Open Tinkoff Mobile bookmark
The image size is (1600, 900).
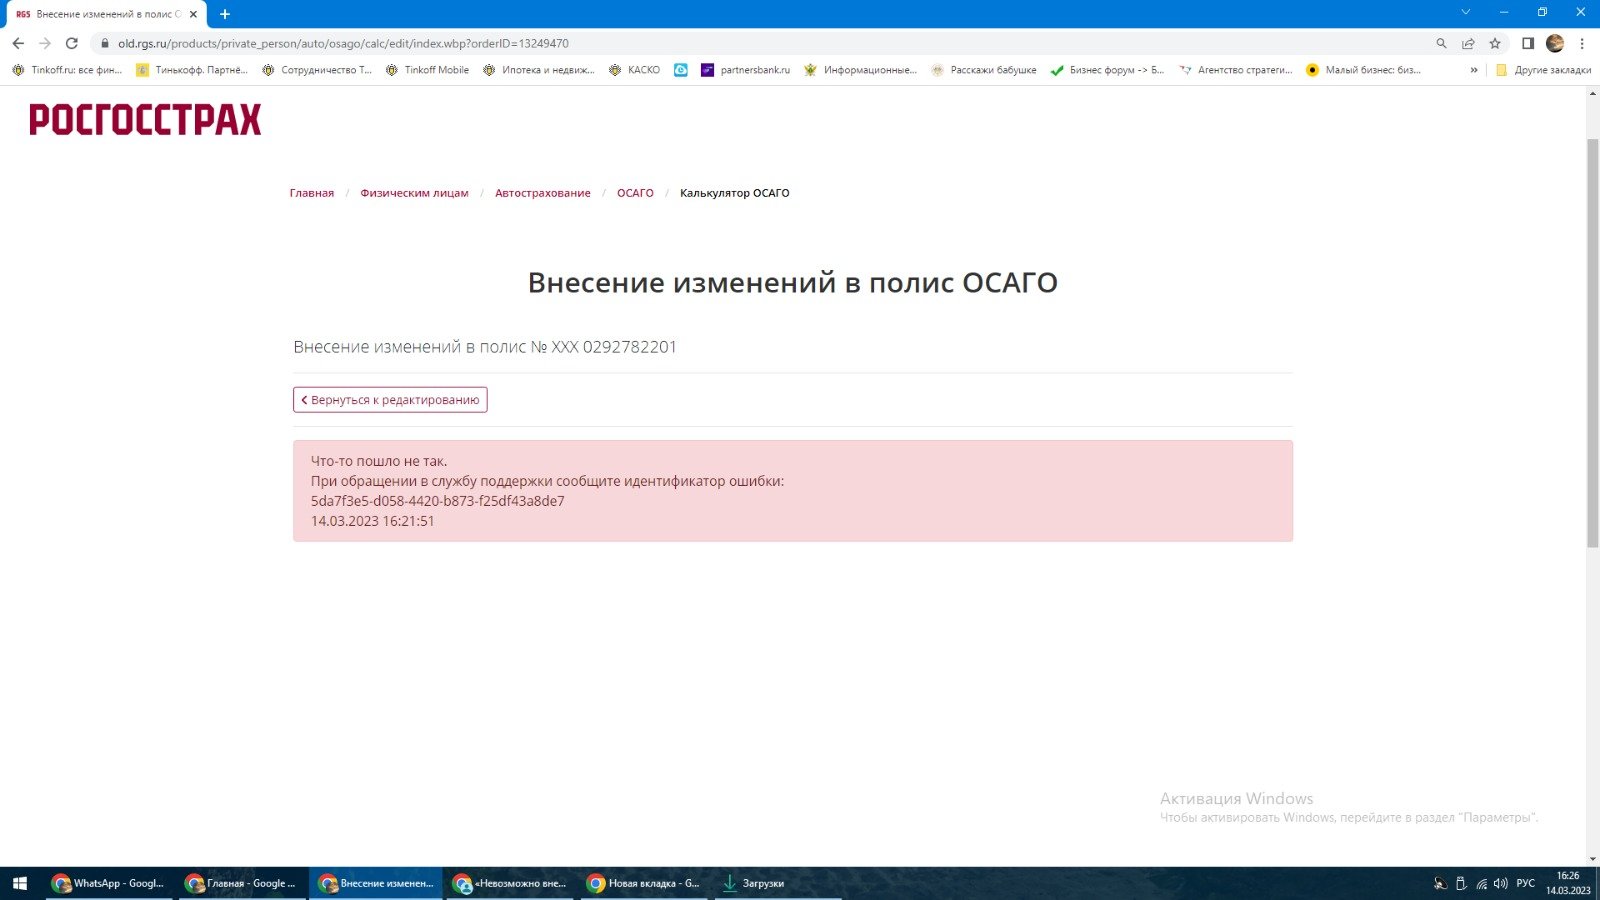point(427,70)
